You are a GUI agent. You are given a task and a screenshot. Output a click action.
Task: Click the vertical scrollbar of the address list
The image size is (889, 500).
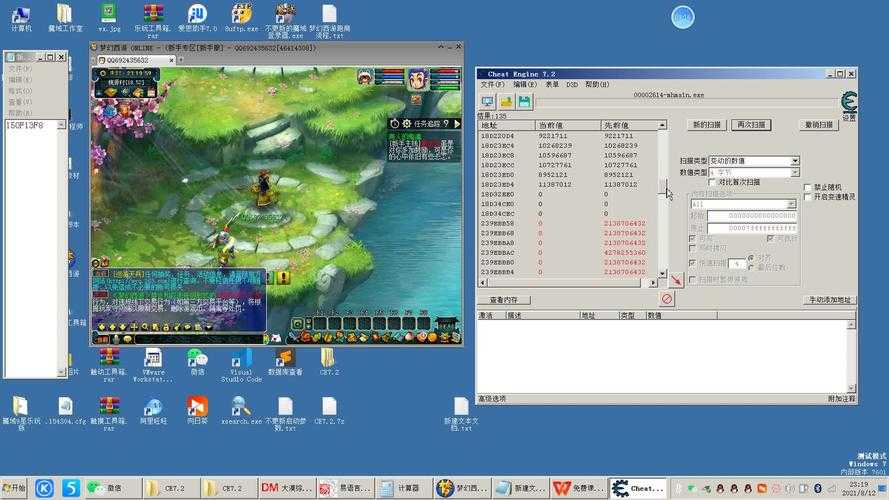(x=662, y=200)
